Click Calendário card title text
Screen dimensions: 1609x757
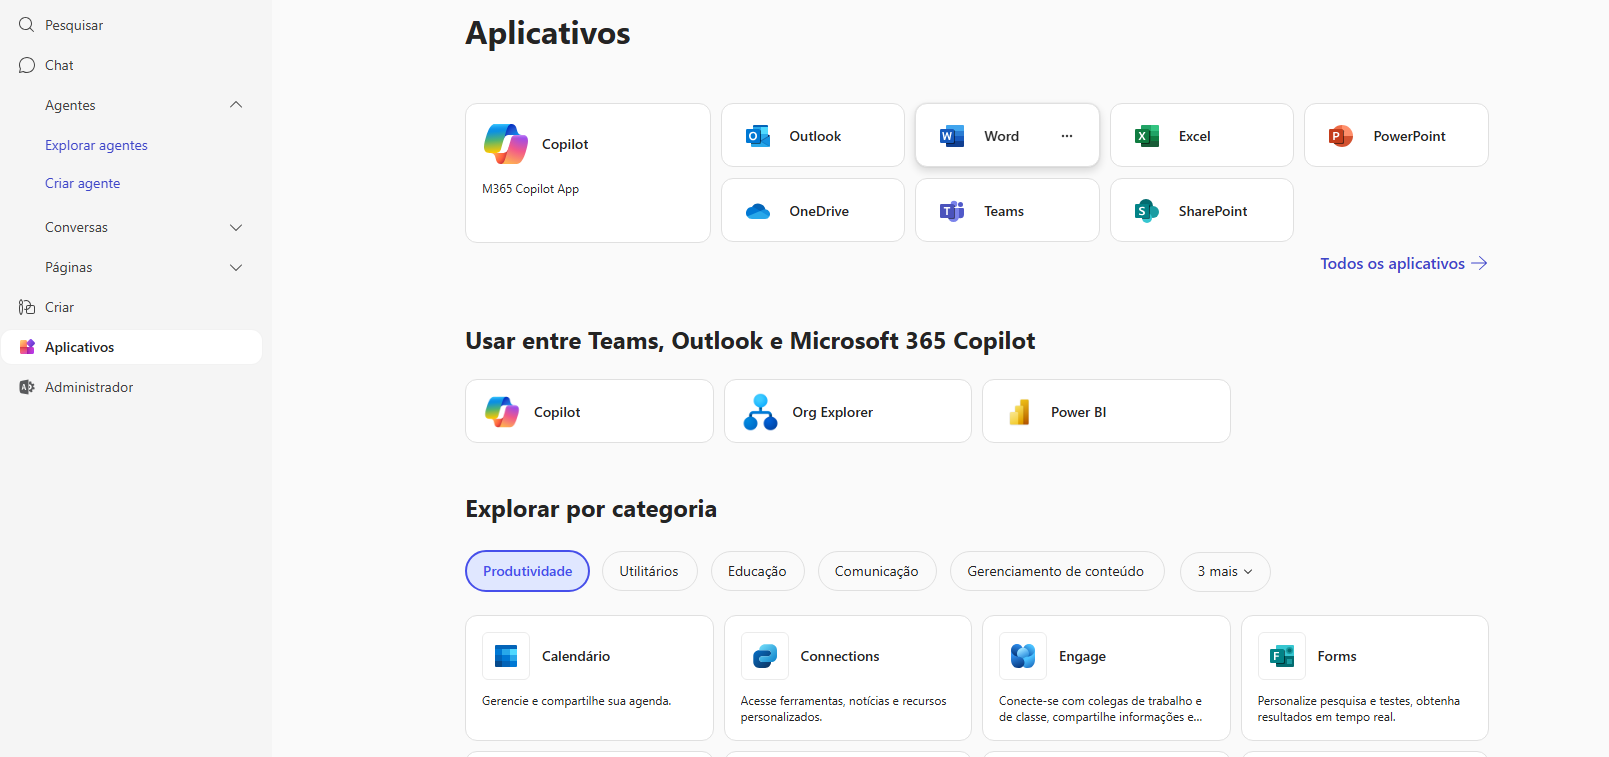[576, 656]
